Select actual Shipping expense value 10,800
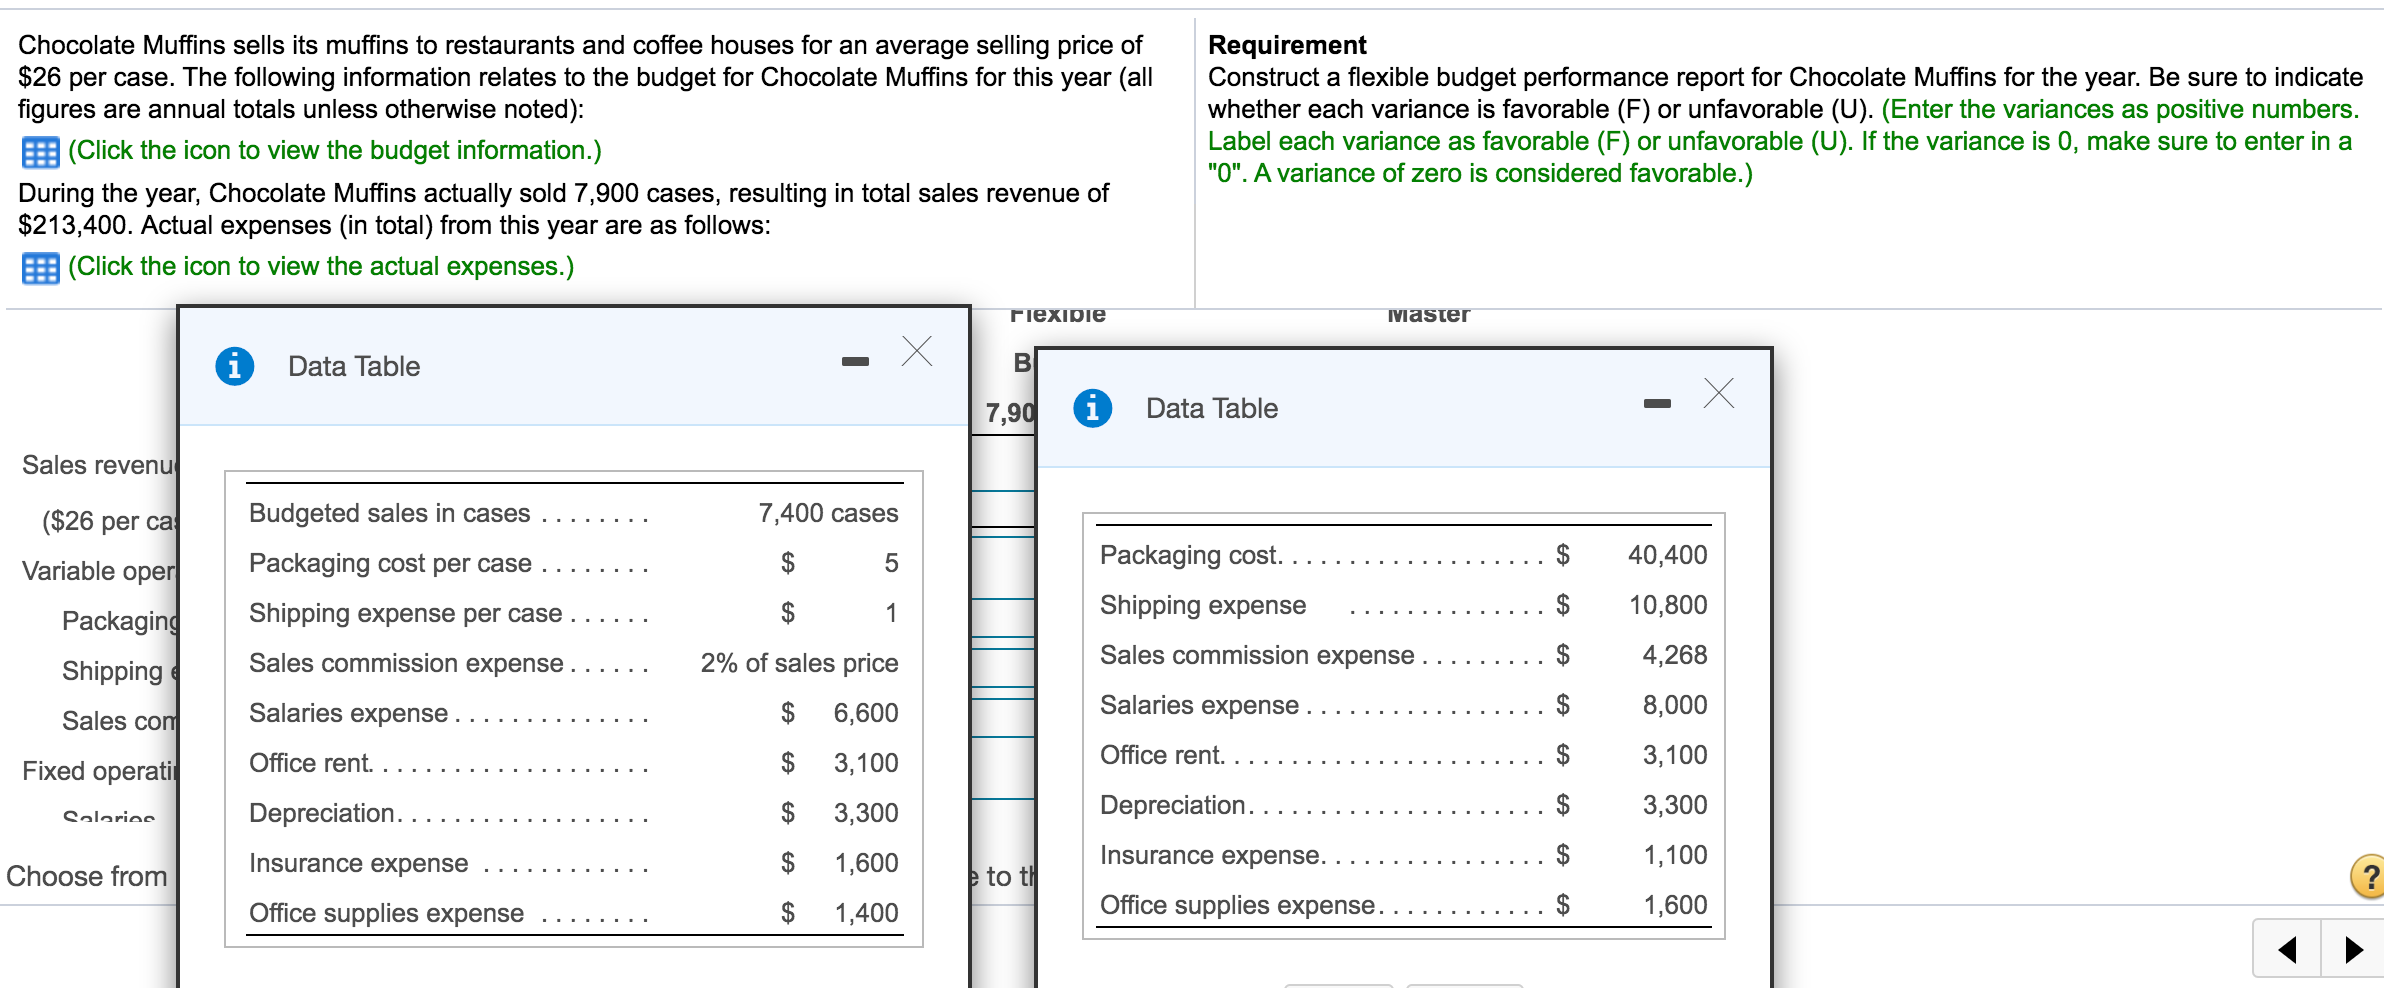Viewport: 2384px width, 988px height. pyautogui.click(x=1667, y=605)
